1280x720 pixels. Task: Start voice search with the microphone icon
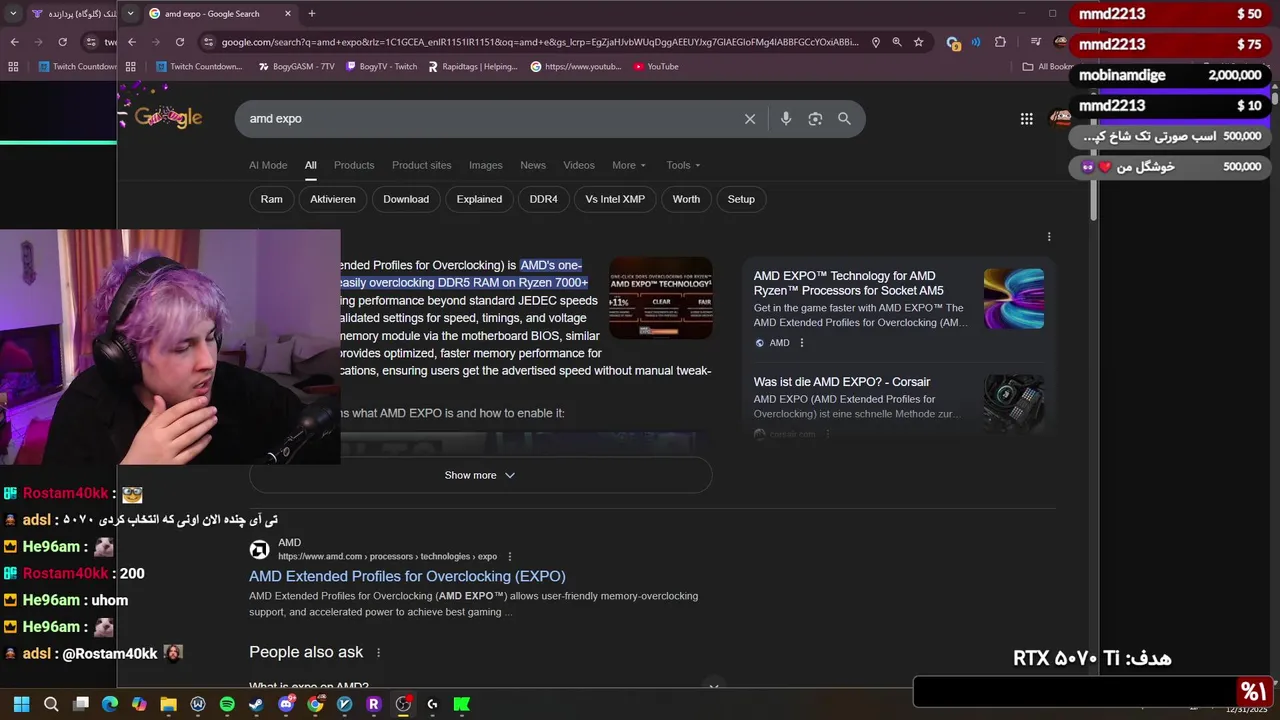click(786, 119)
